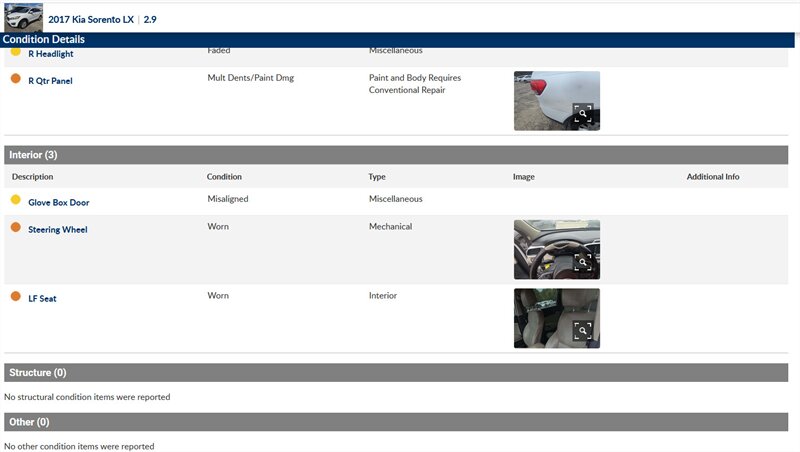800x452 pixels.
Task: Click the magnify icon on R Qtr Panel photo
Action: tap(583, 114)
